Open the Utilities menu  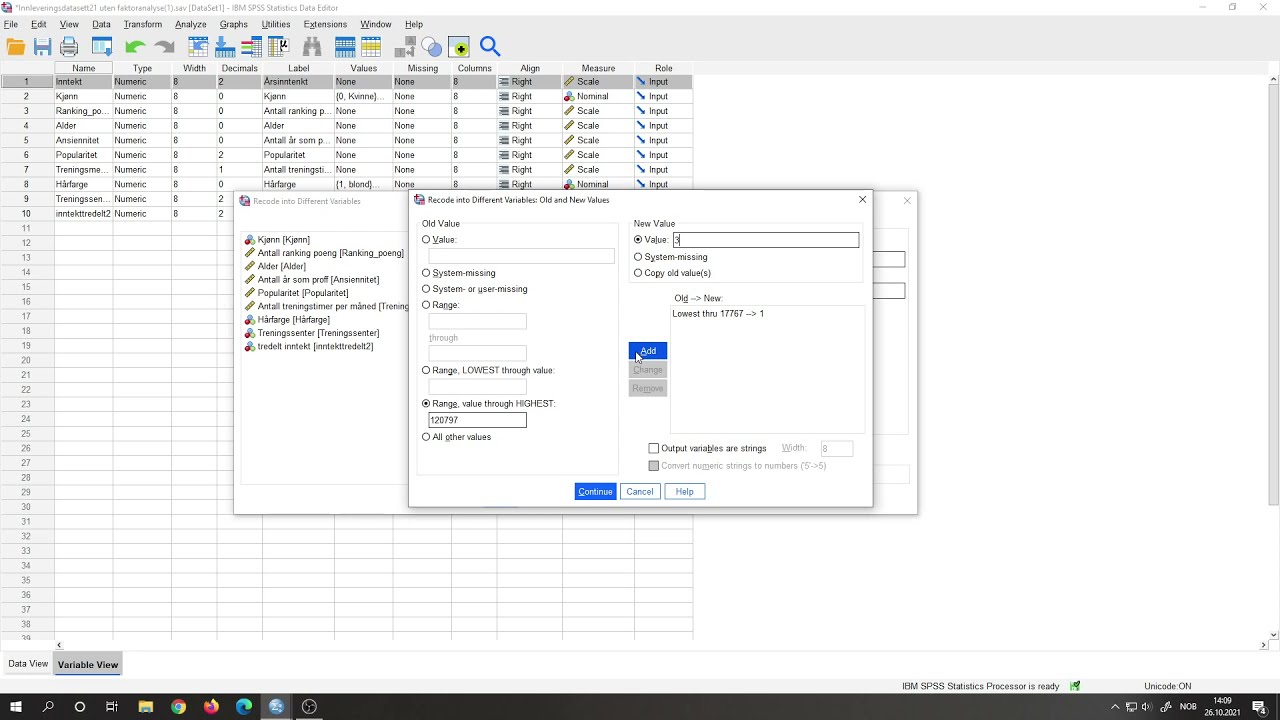click(276, 24)
